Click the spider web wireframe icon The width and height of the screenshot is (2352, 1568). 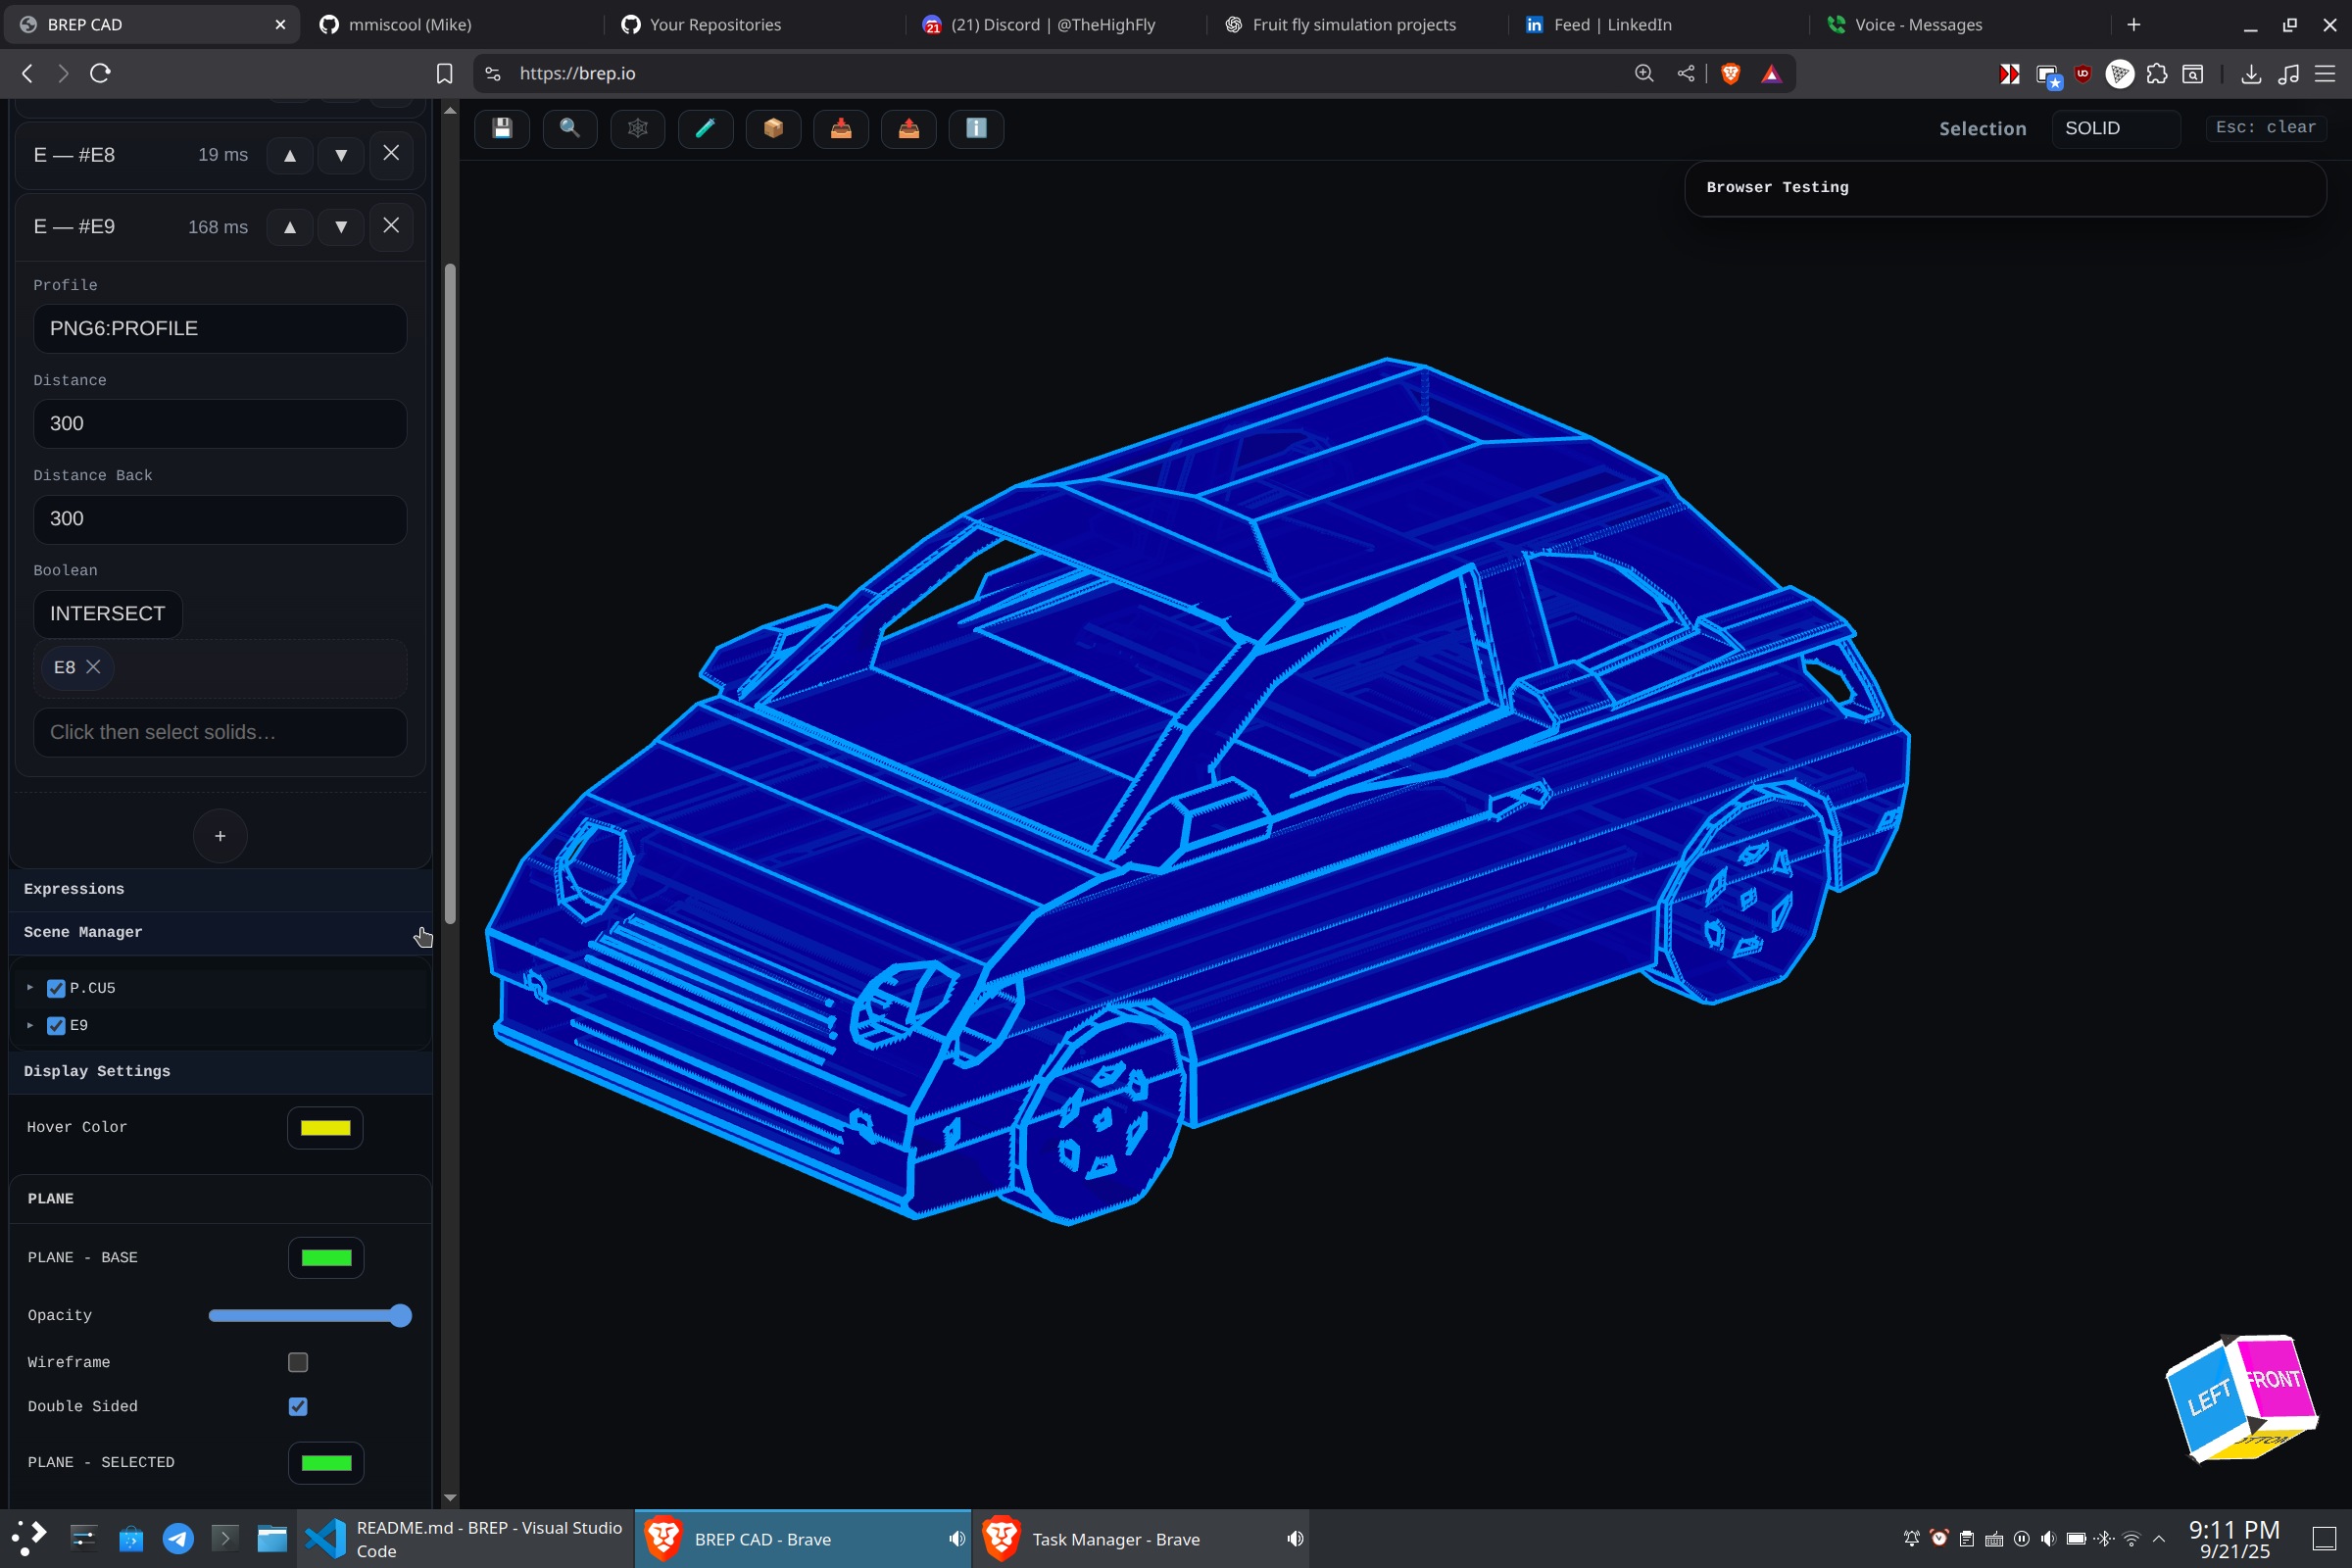click(638, 128)
